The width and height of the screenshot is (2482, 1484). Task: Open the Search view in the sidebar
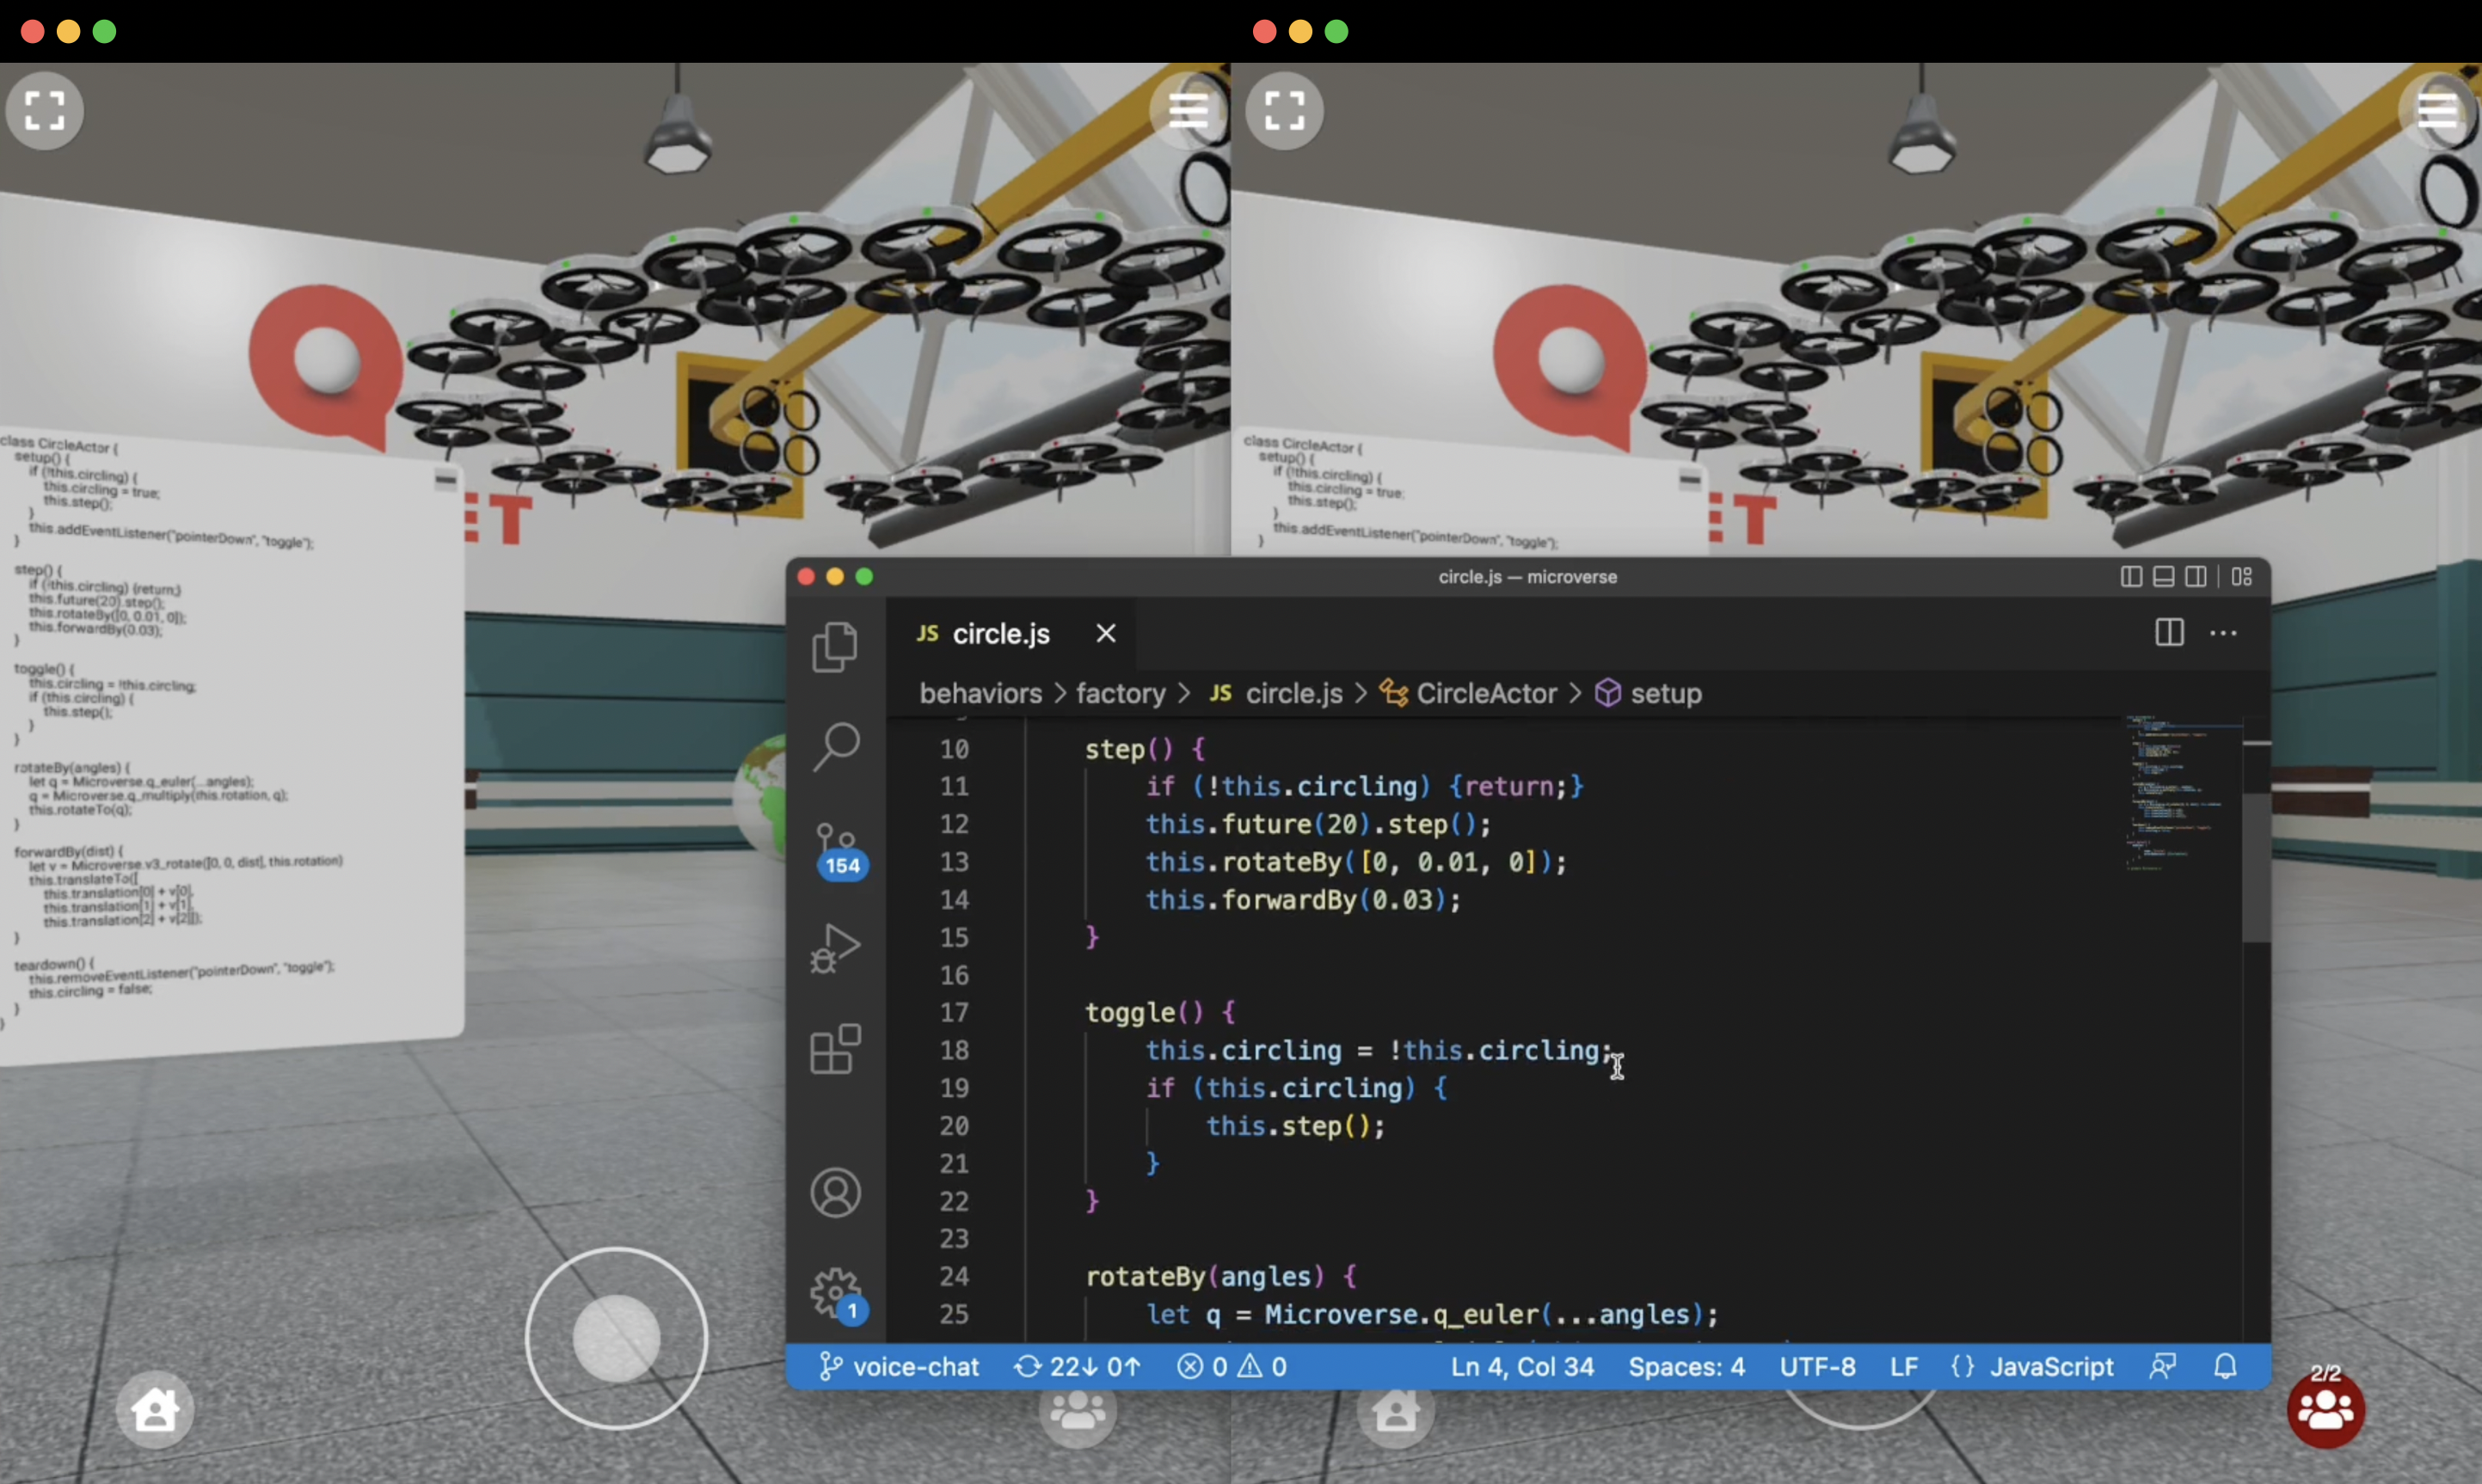click(835, 746)
